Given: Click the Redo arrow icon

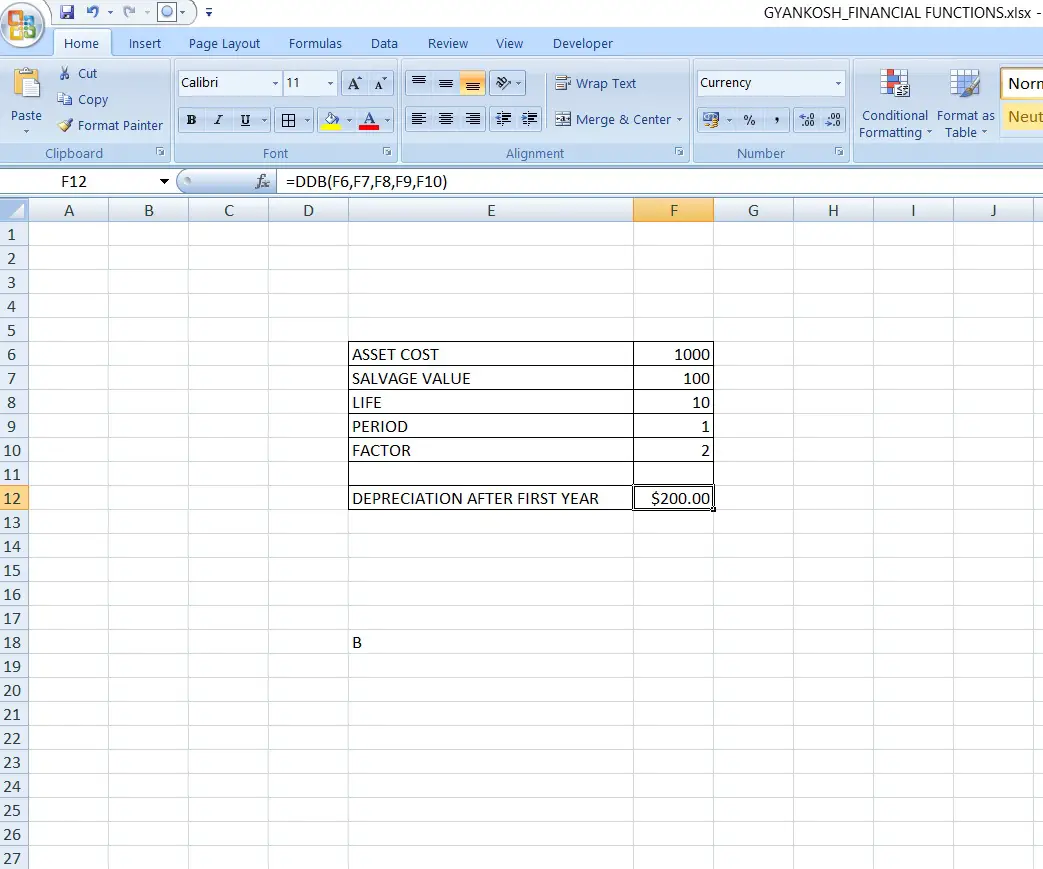Looking at the screenshot, I should pyautogui.click(x=129, y=11).
